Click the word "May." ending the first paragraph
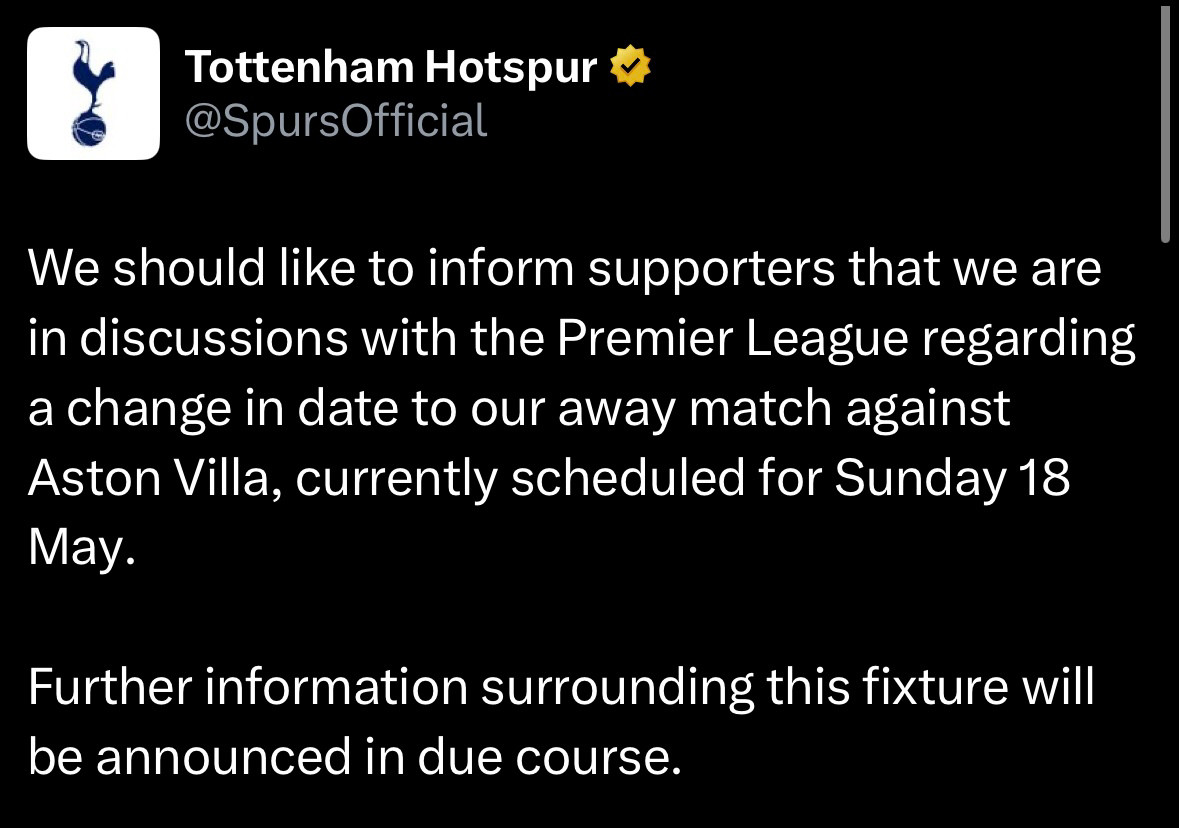The width and height of the screenshot is (1179, 828). tap(82, 547)
